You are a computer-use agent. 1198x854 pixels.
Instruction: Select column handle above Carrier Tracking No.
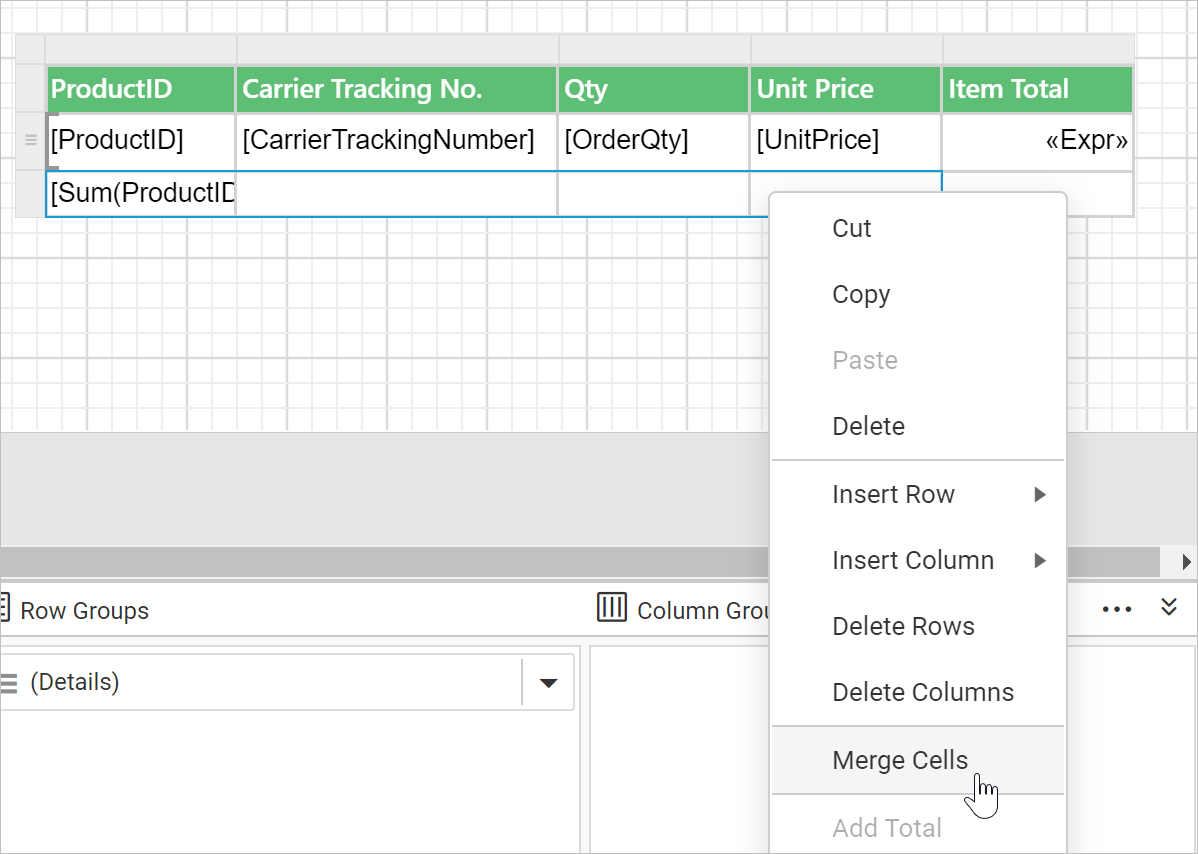pyautogui.click(x=397, y=49)
